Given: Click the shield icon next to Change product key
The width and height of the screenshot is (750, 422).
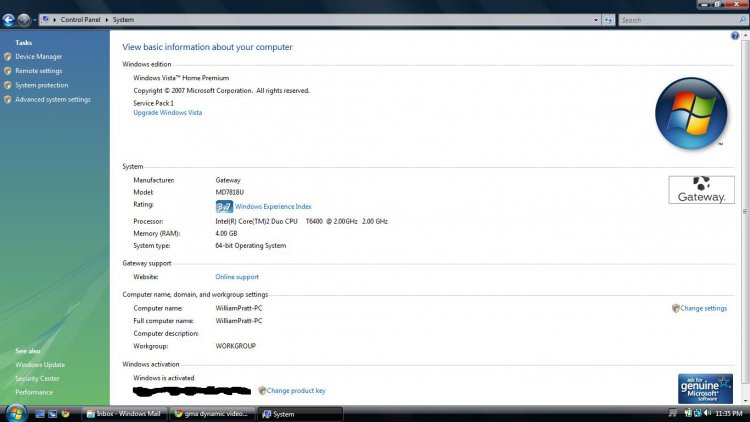Looking at the screenshot, I should point(262,391).
